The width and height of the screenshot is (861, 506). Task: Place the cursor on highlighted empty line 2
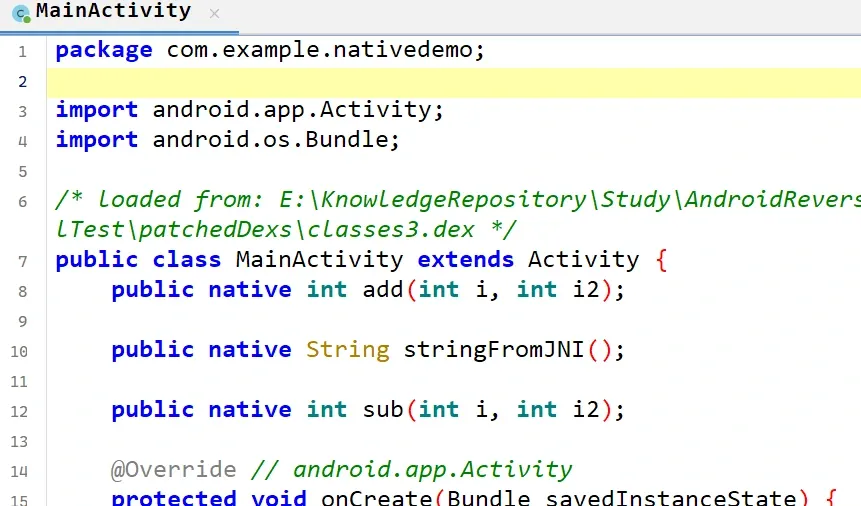click(x=454, y=82)
